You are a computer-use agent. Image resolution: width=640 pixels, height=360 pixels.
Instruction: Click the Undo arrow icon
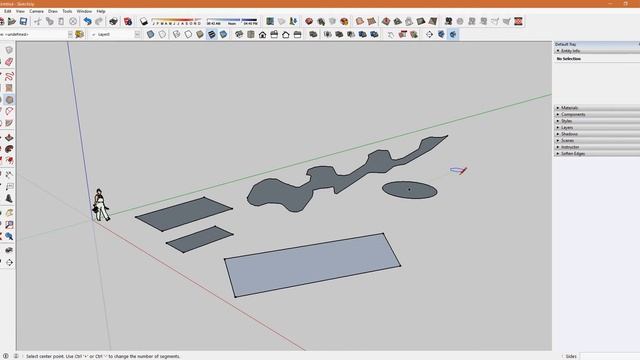click(x=87, y=21)
